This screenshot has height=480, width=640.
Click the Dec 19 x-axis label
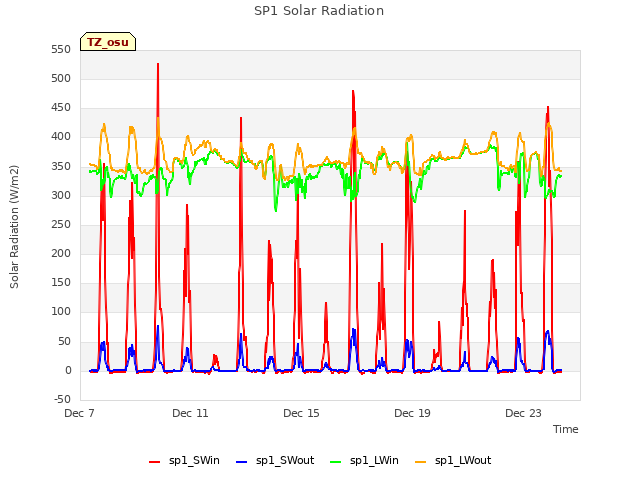412,413
